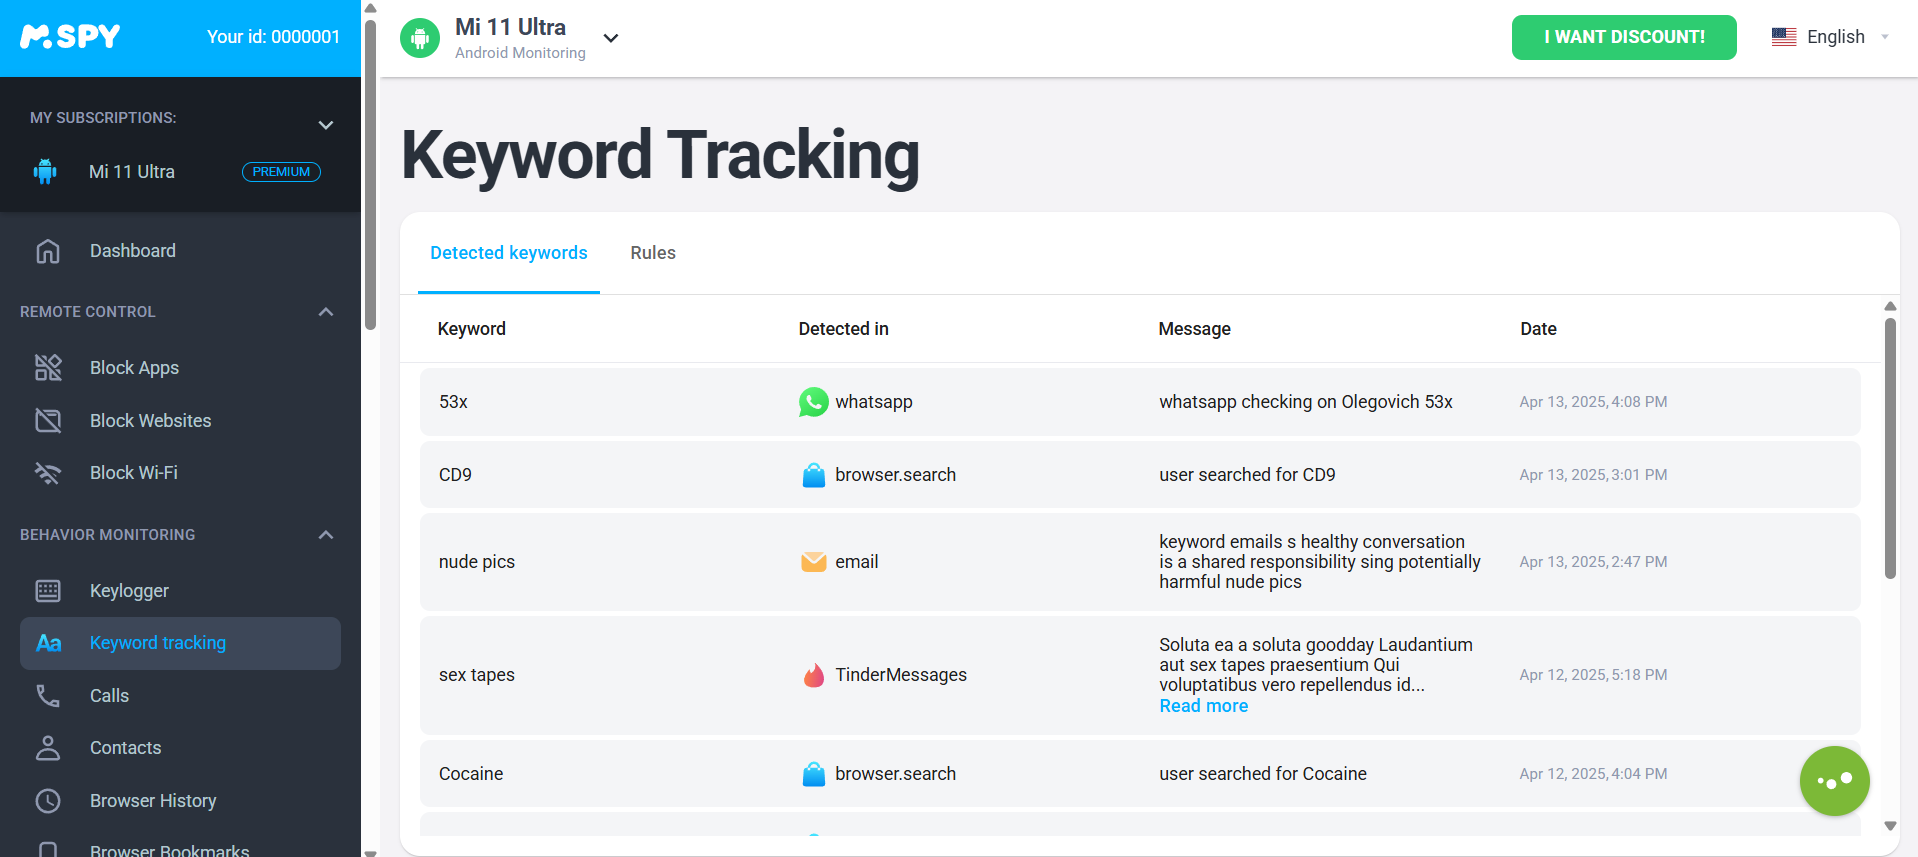Collapse the Remote Control section chevron
This screenshot has height=857, width=1918.
[325, 312]
